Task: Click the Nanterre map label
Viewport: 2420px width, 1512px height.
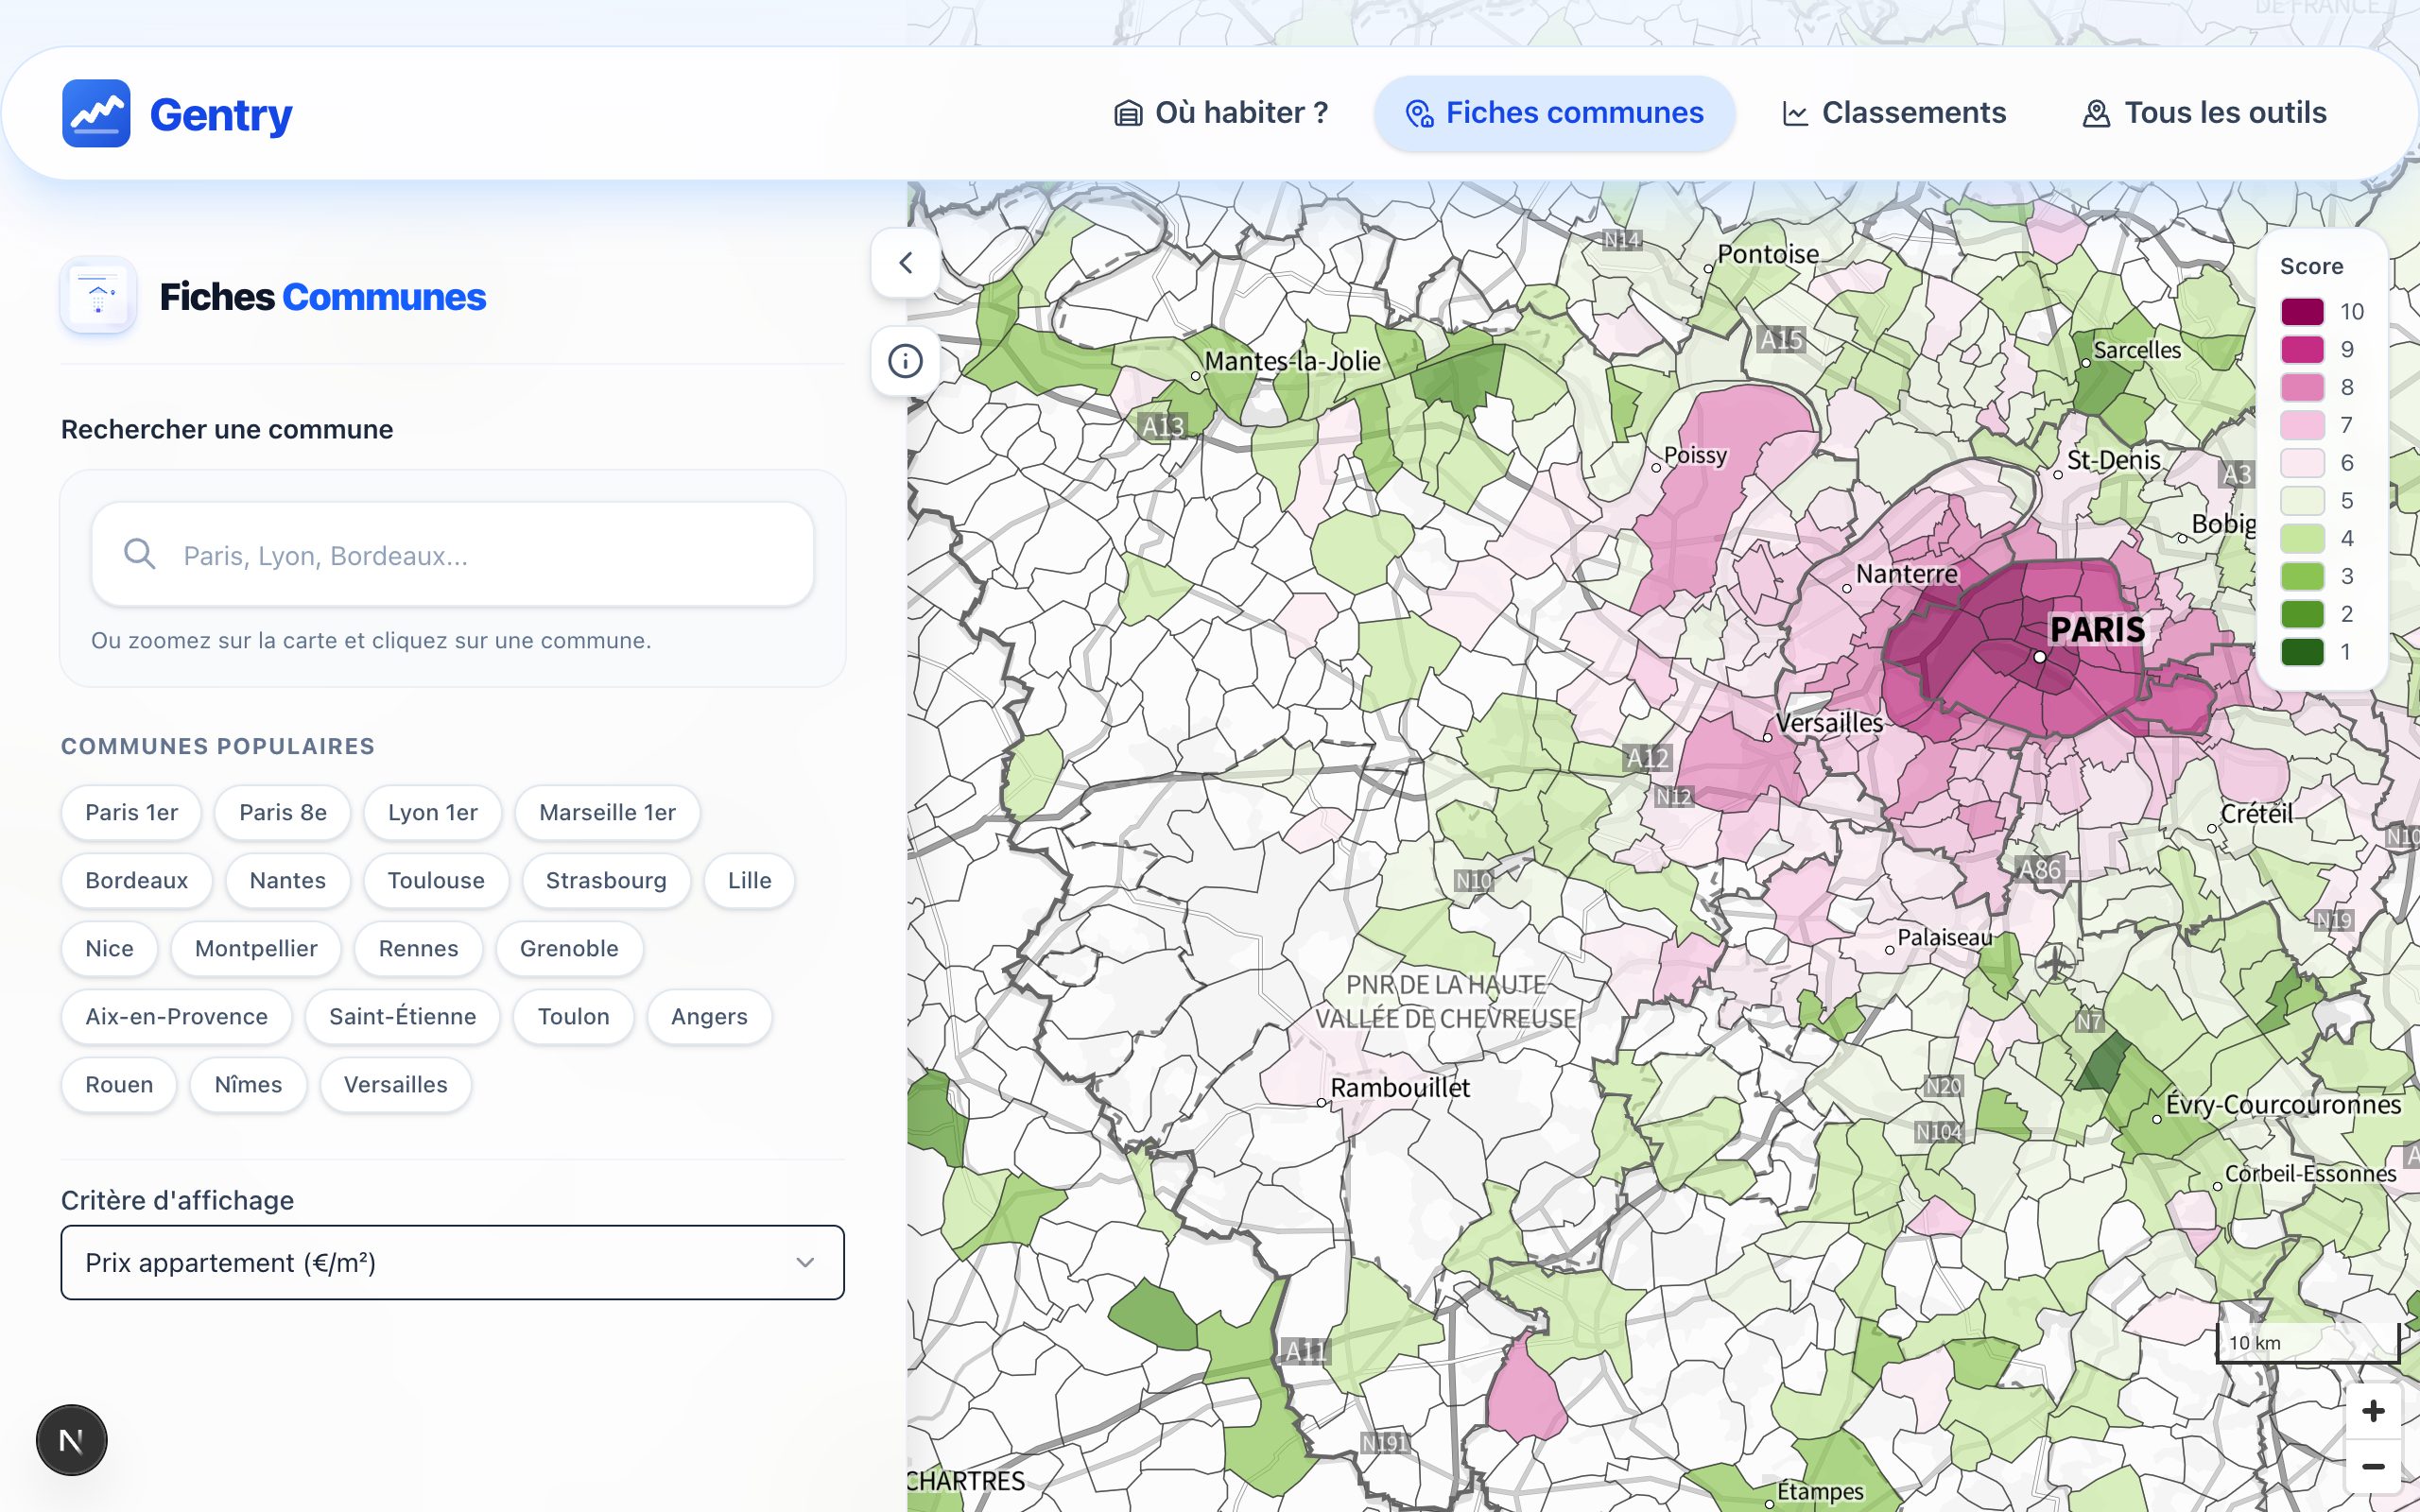Action: click(1907, 574)
